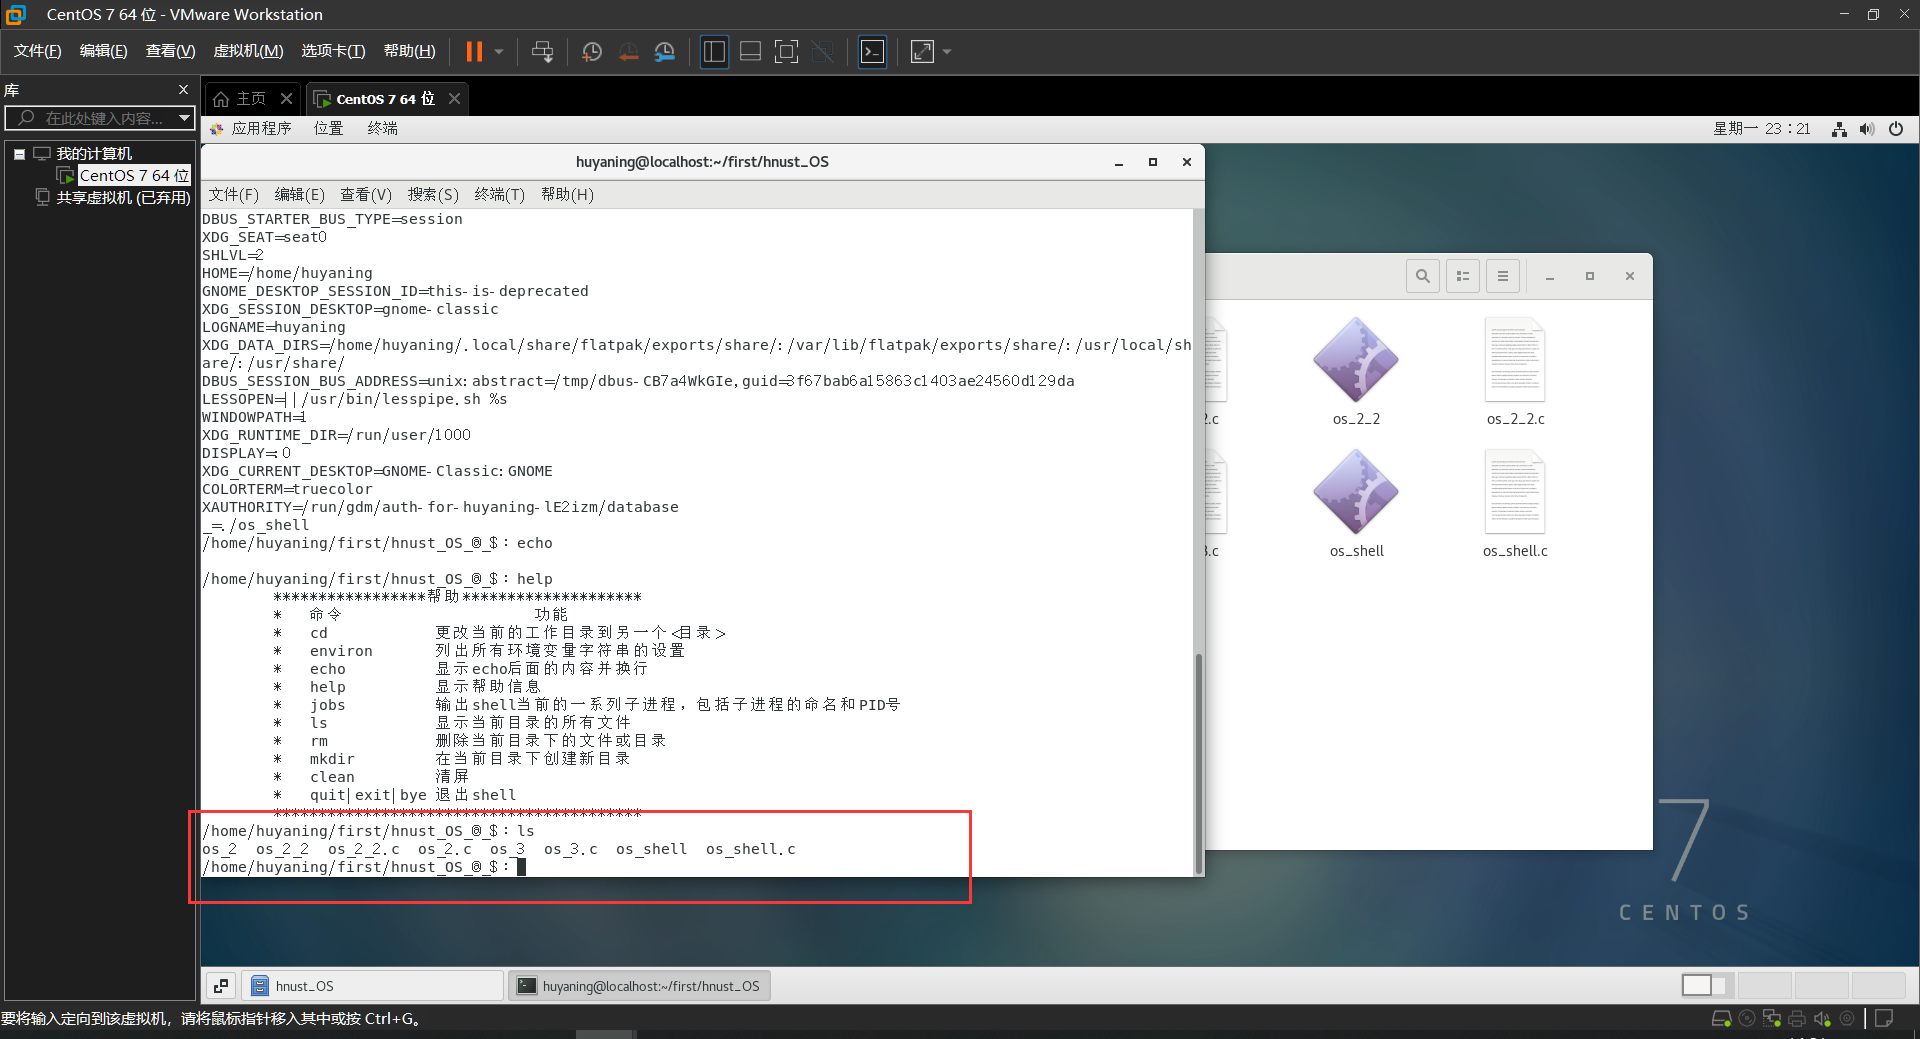Select the os_2_2 executable file

pos(1356,371)
